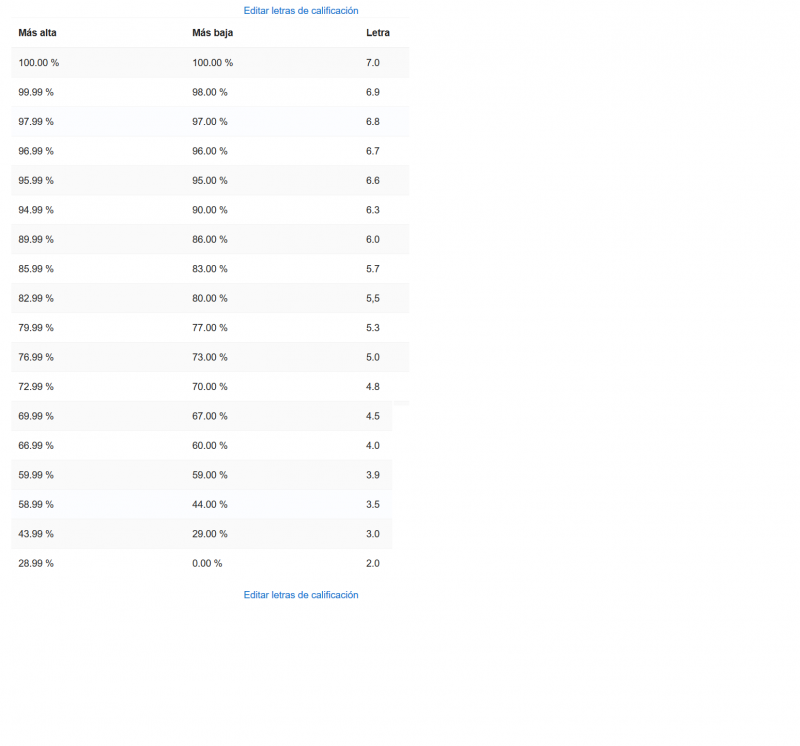Select the 95.00 % lowest value cell
The image size is (800, 746).
[210, 181]
